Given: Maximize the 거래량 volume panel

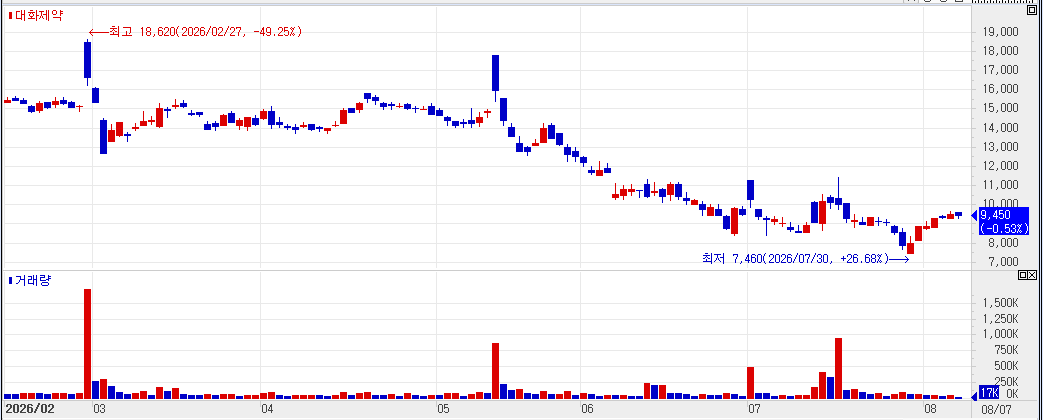Looking at the screenshot, I should (1022, 275).
